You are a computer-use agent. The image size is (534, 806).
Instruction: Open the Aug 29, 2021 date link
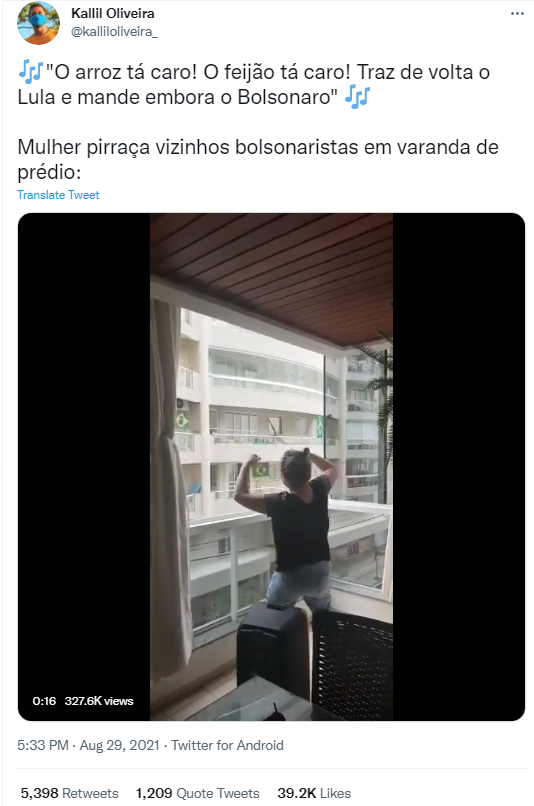click(x=119, y=745)
